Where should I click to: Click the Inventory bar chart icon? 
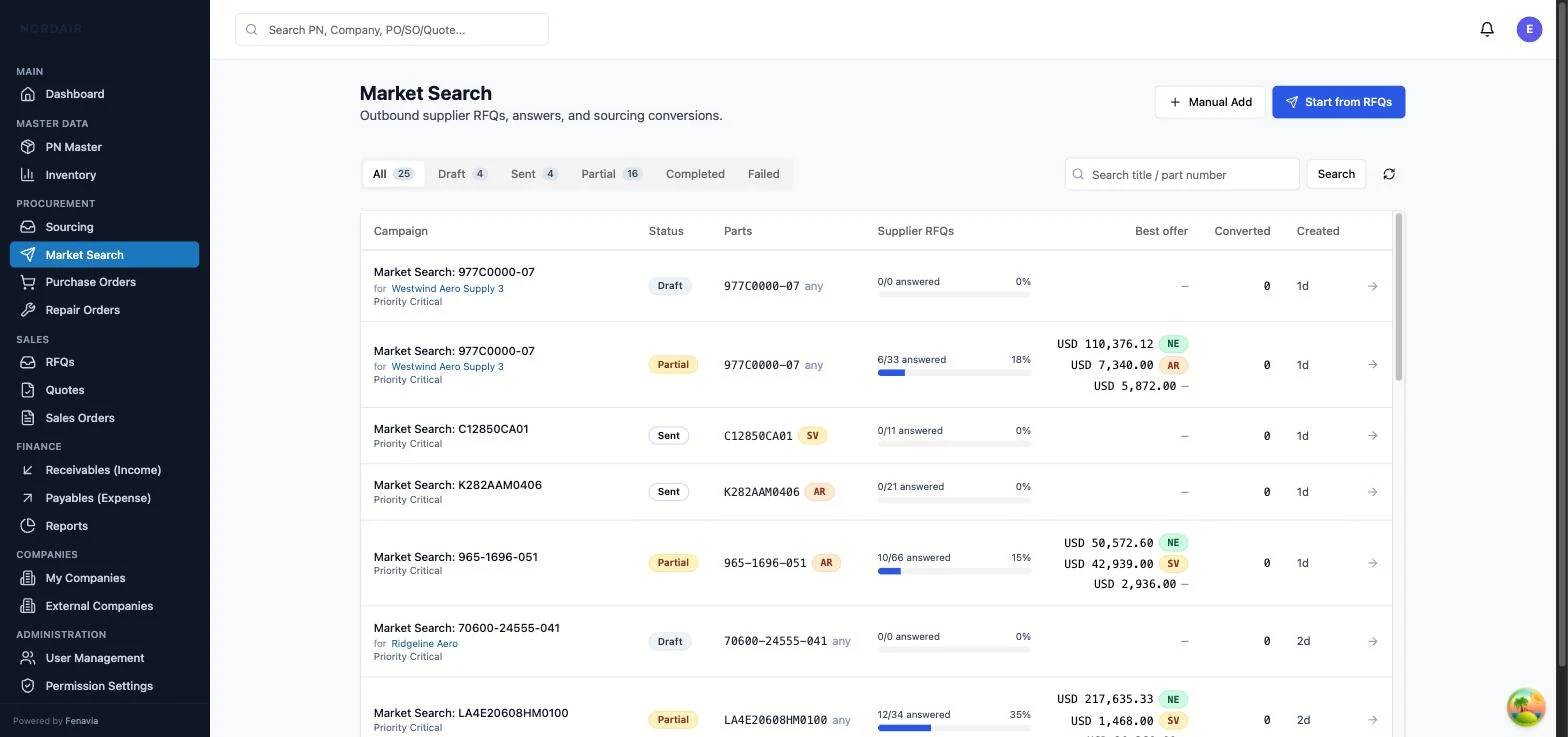(28, 175)
